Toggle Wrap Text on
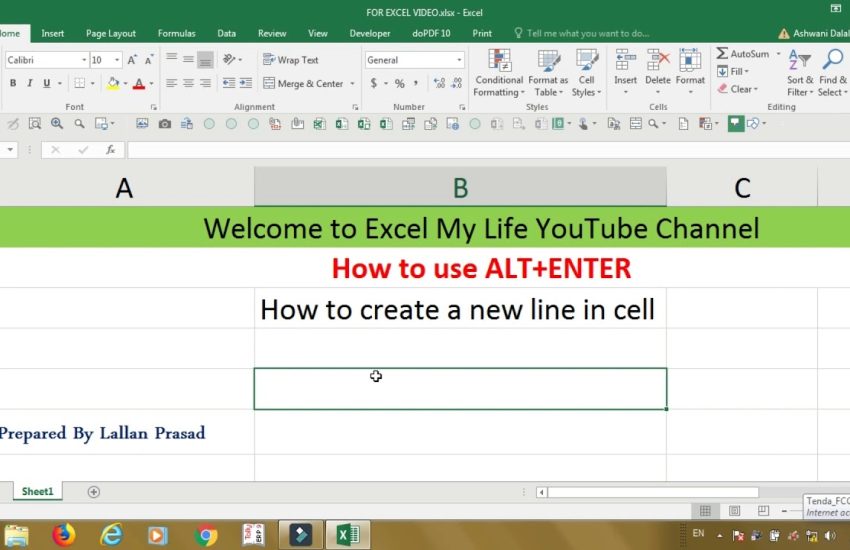Screen dimensions: 850x550 click(291, 60)
